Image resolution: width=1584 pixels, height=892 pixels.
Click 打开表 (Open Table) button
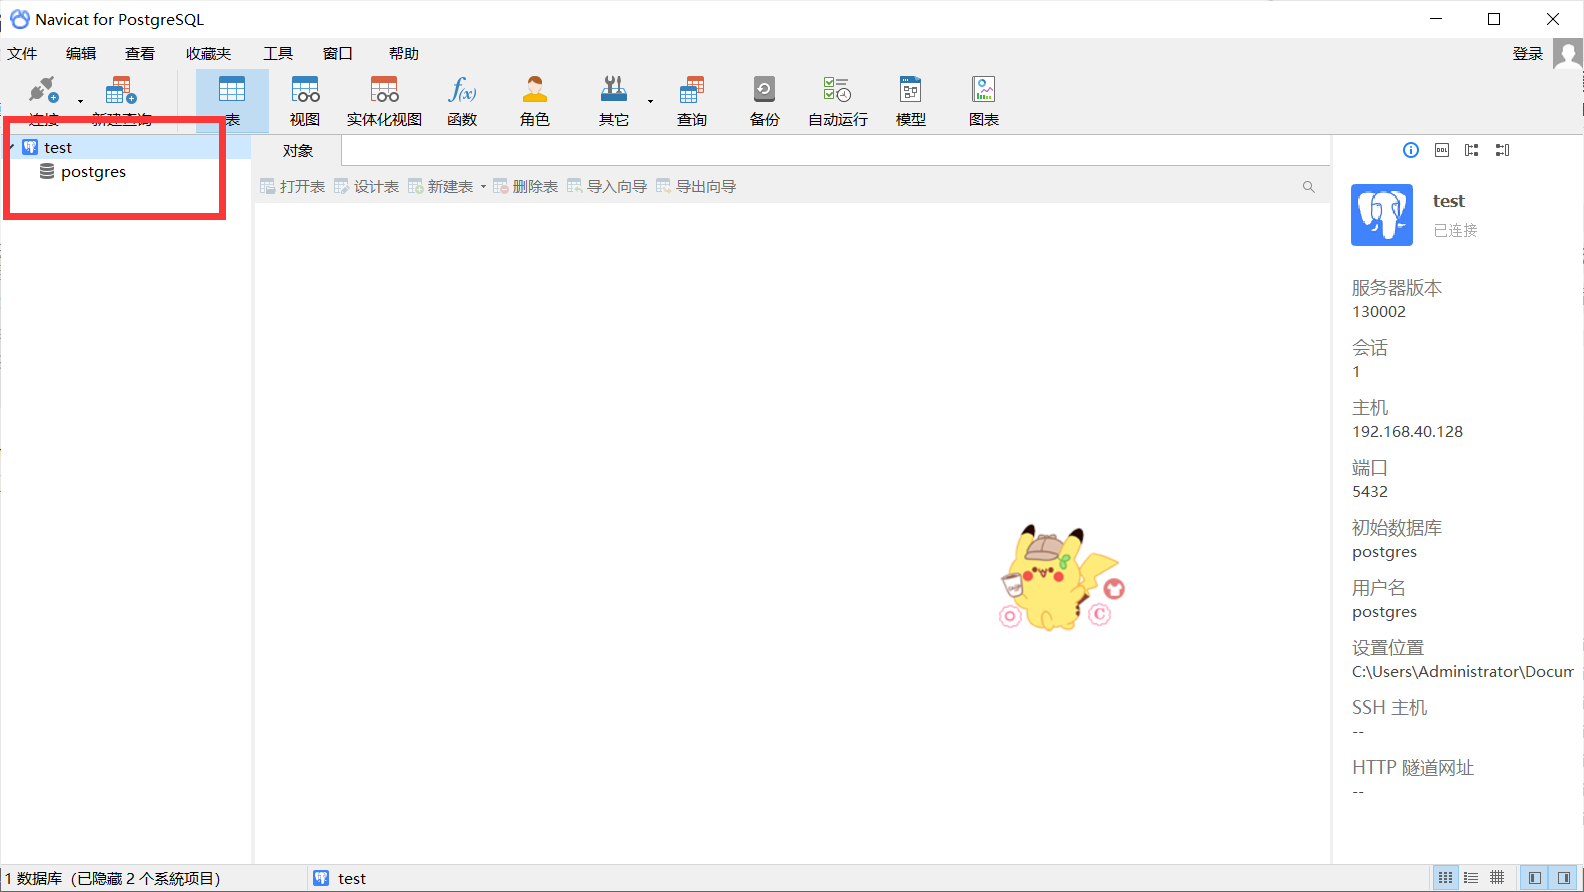[293, 187]
